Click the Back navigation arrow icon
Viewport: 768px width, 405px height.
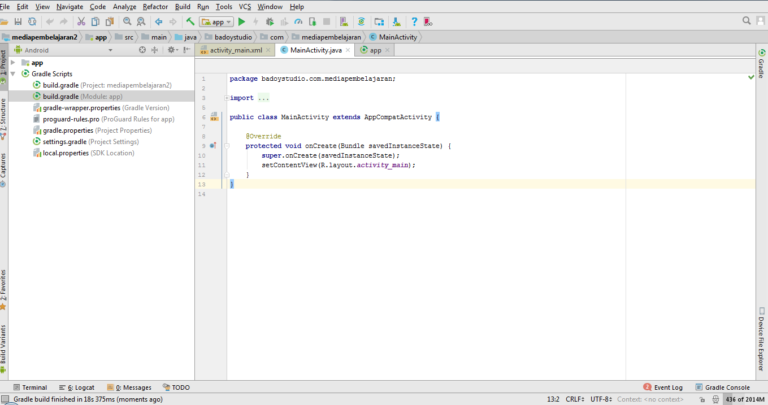158,21
